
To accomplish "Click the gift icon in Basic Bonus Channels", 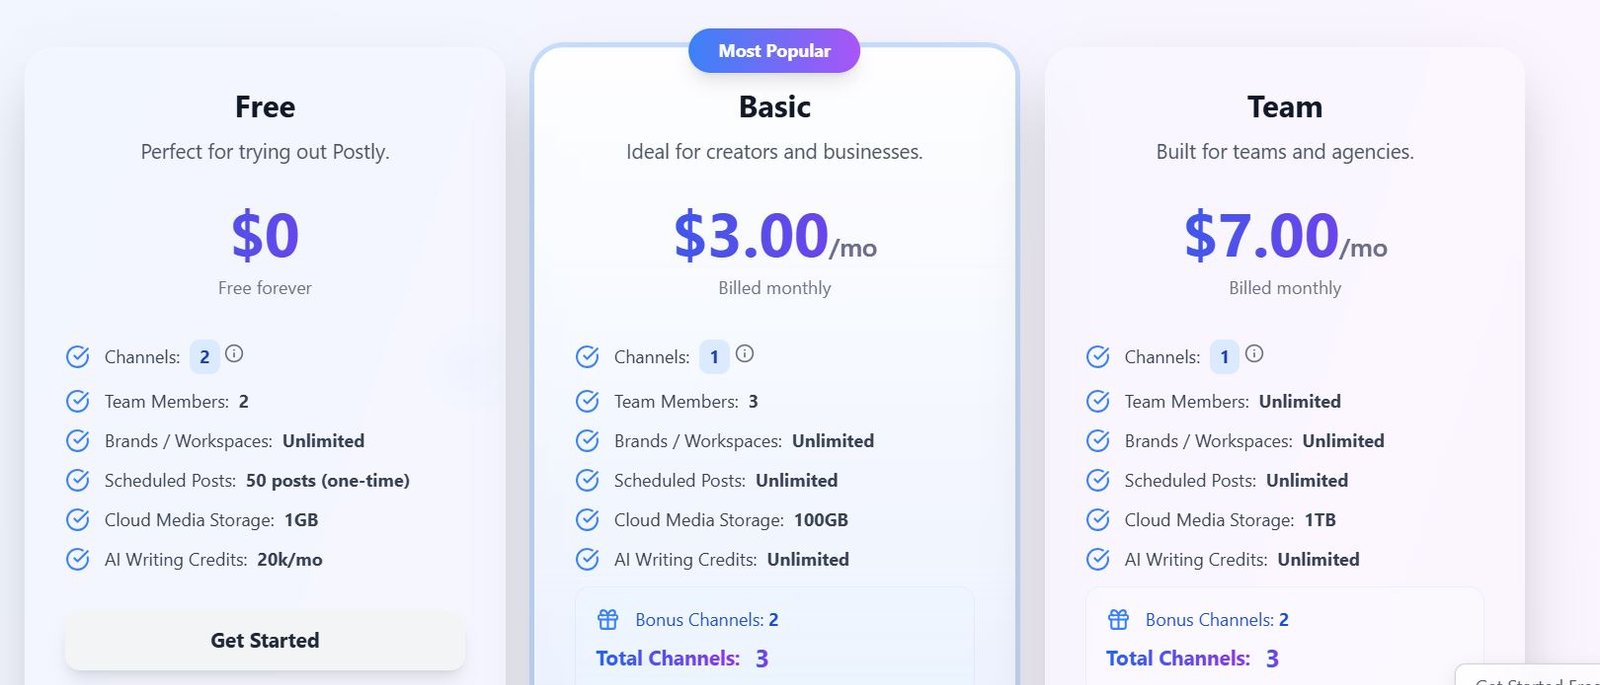I will click(x=608, y=620).
